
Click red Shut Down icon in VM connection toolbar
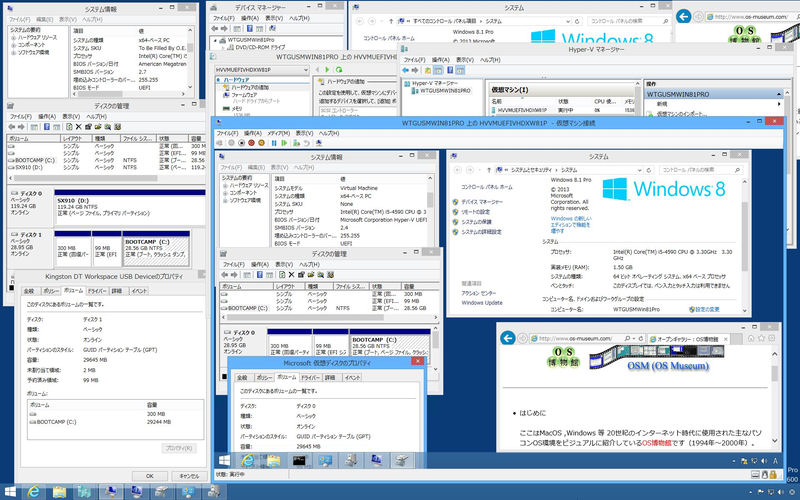click(251, 143)
